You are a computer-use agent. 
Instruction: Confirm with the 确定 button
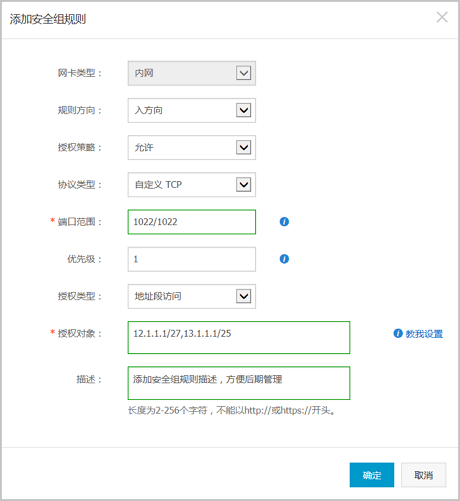click(372, 475)
